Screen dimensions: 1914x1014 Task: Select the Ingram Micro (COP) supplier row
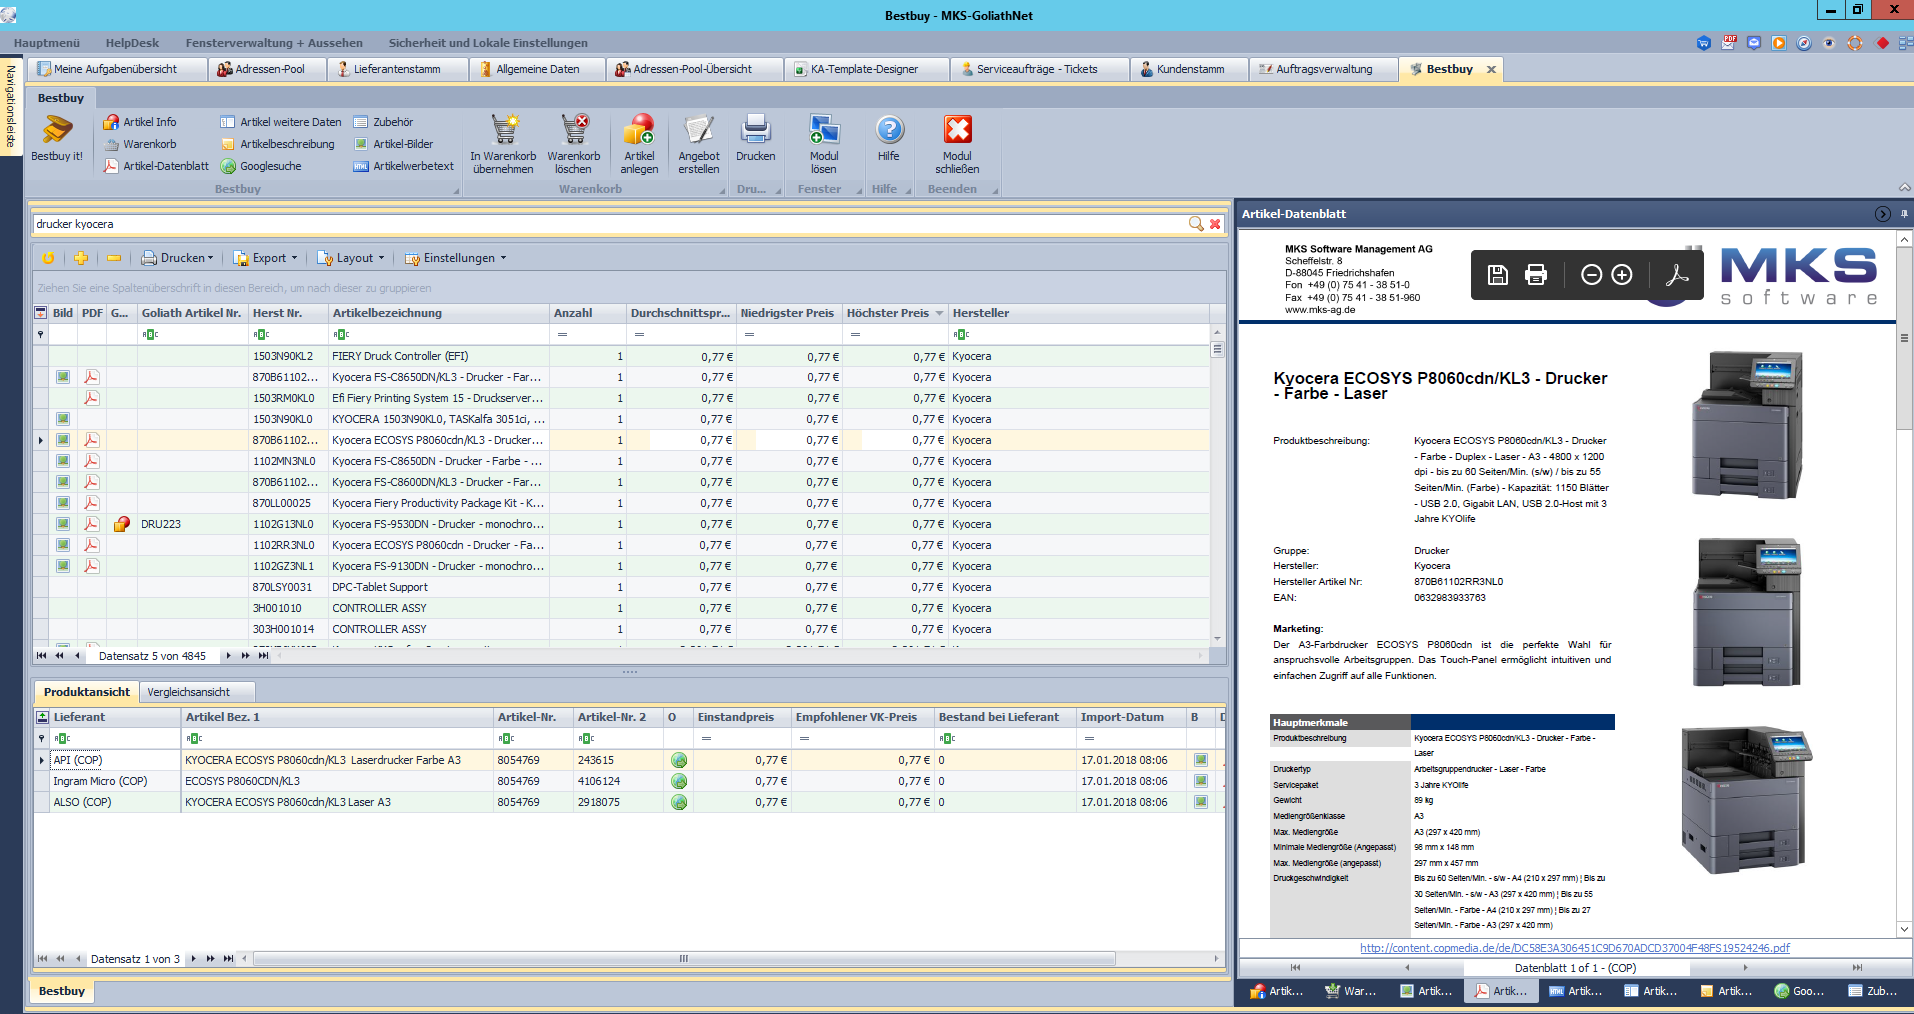(629, 781)
